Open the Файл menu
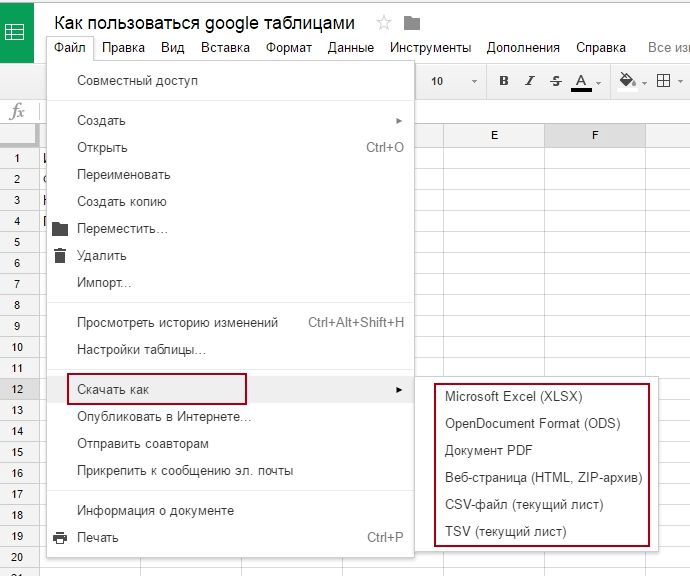 (70, 47)
